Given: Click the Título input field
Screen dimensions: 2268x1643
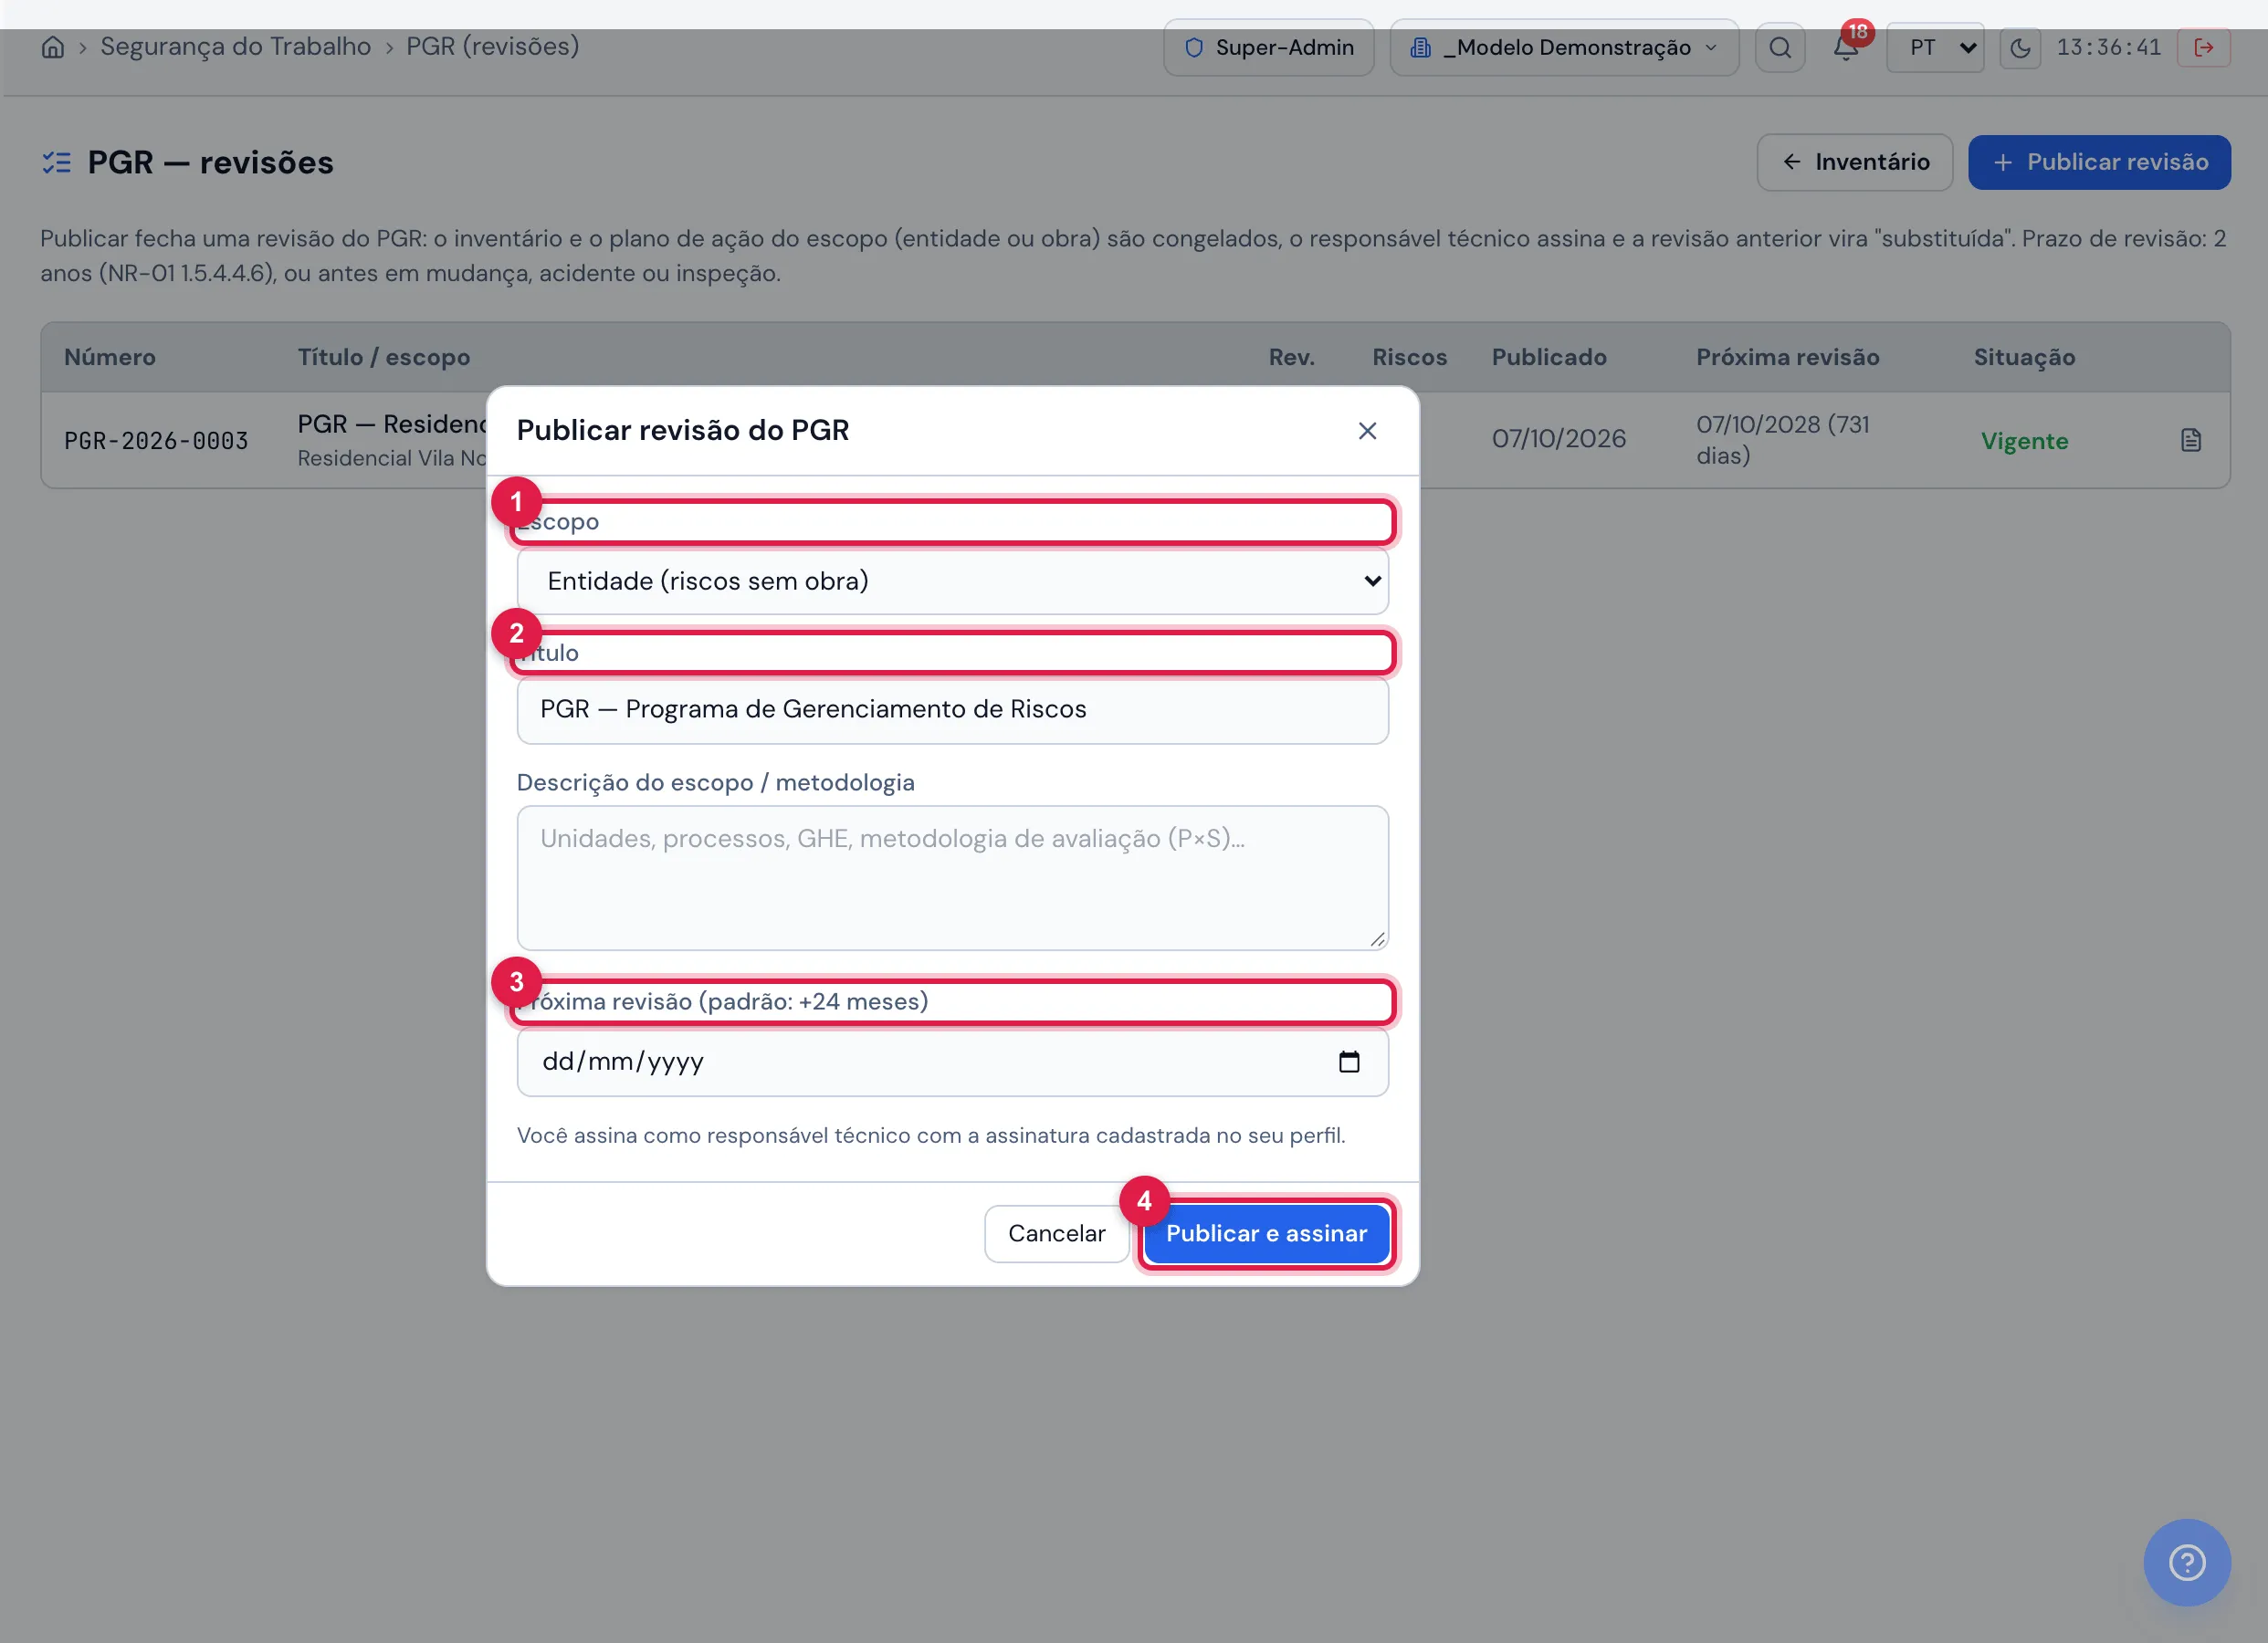Looking at the screenshot, I should coord(952,710).
